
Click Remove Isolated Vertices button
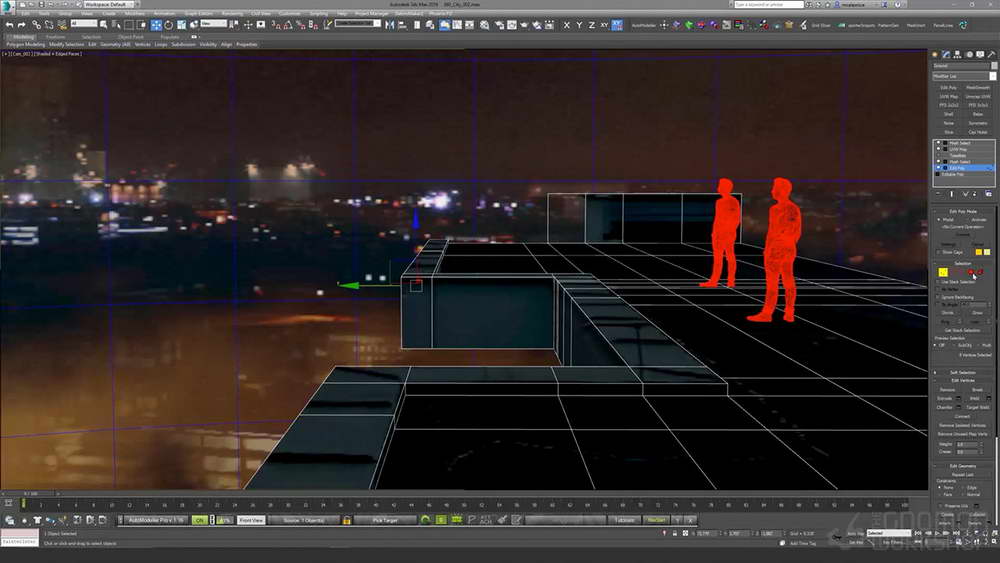pos(962,425)
